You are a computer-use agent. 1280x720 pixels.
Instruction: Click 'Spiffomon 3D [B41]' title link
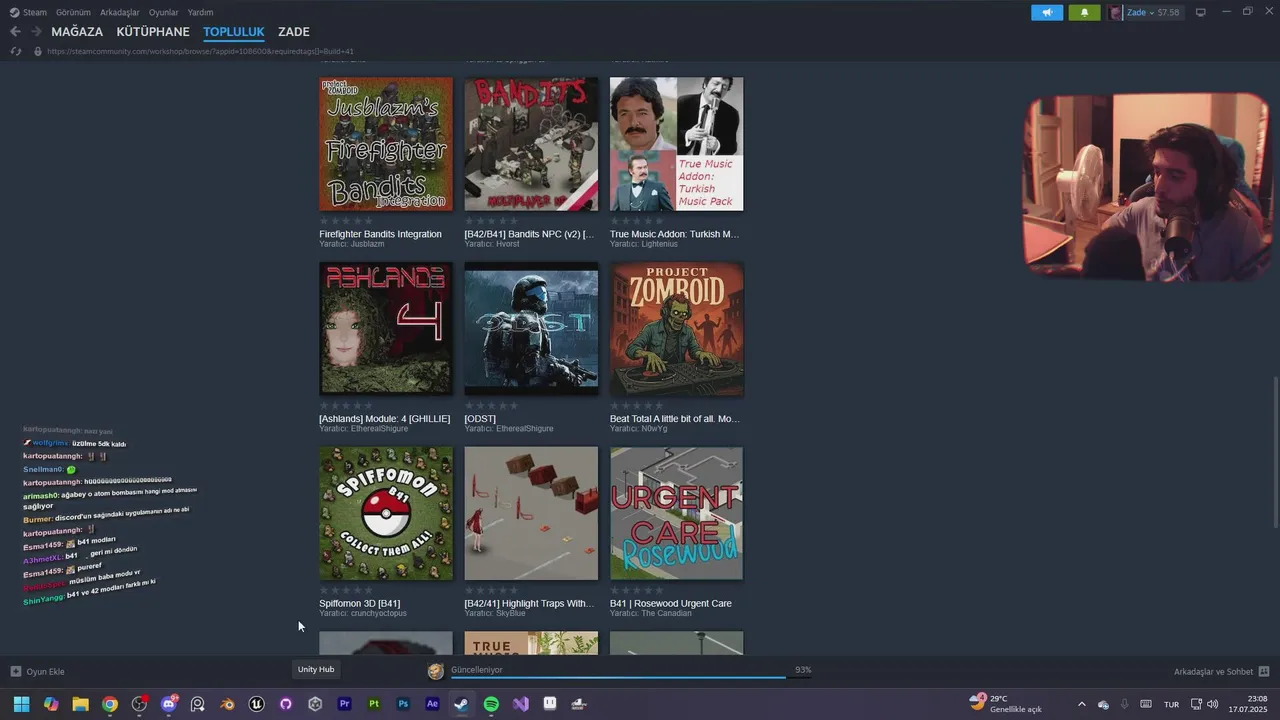(359, 604)
